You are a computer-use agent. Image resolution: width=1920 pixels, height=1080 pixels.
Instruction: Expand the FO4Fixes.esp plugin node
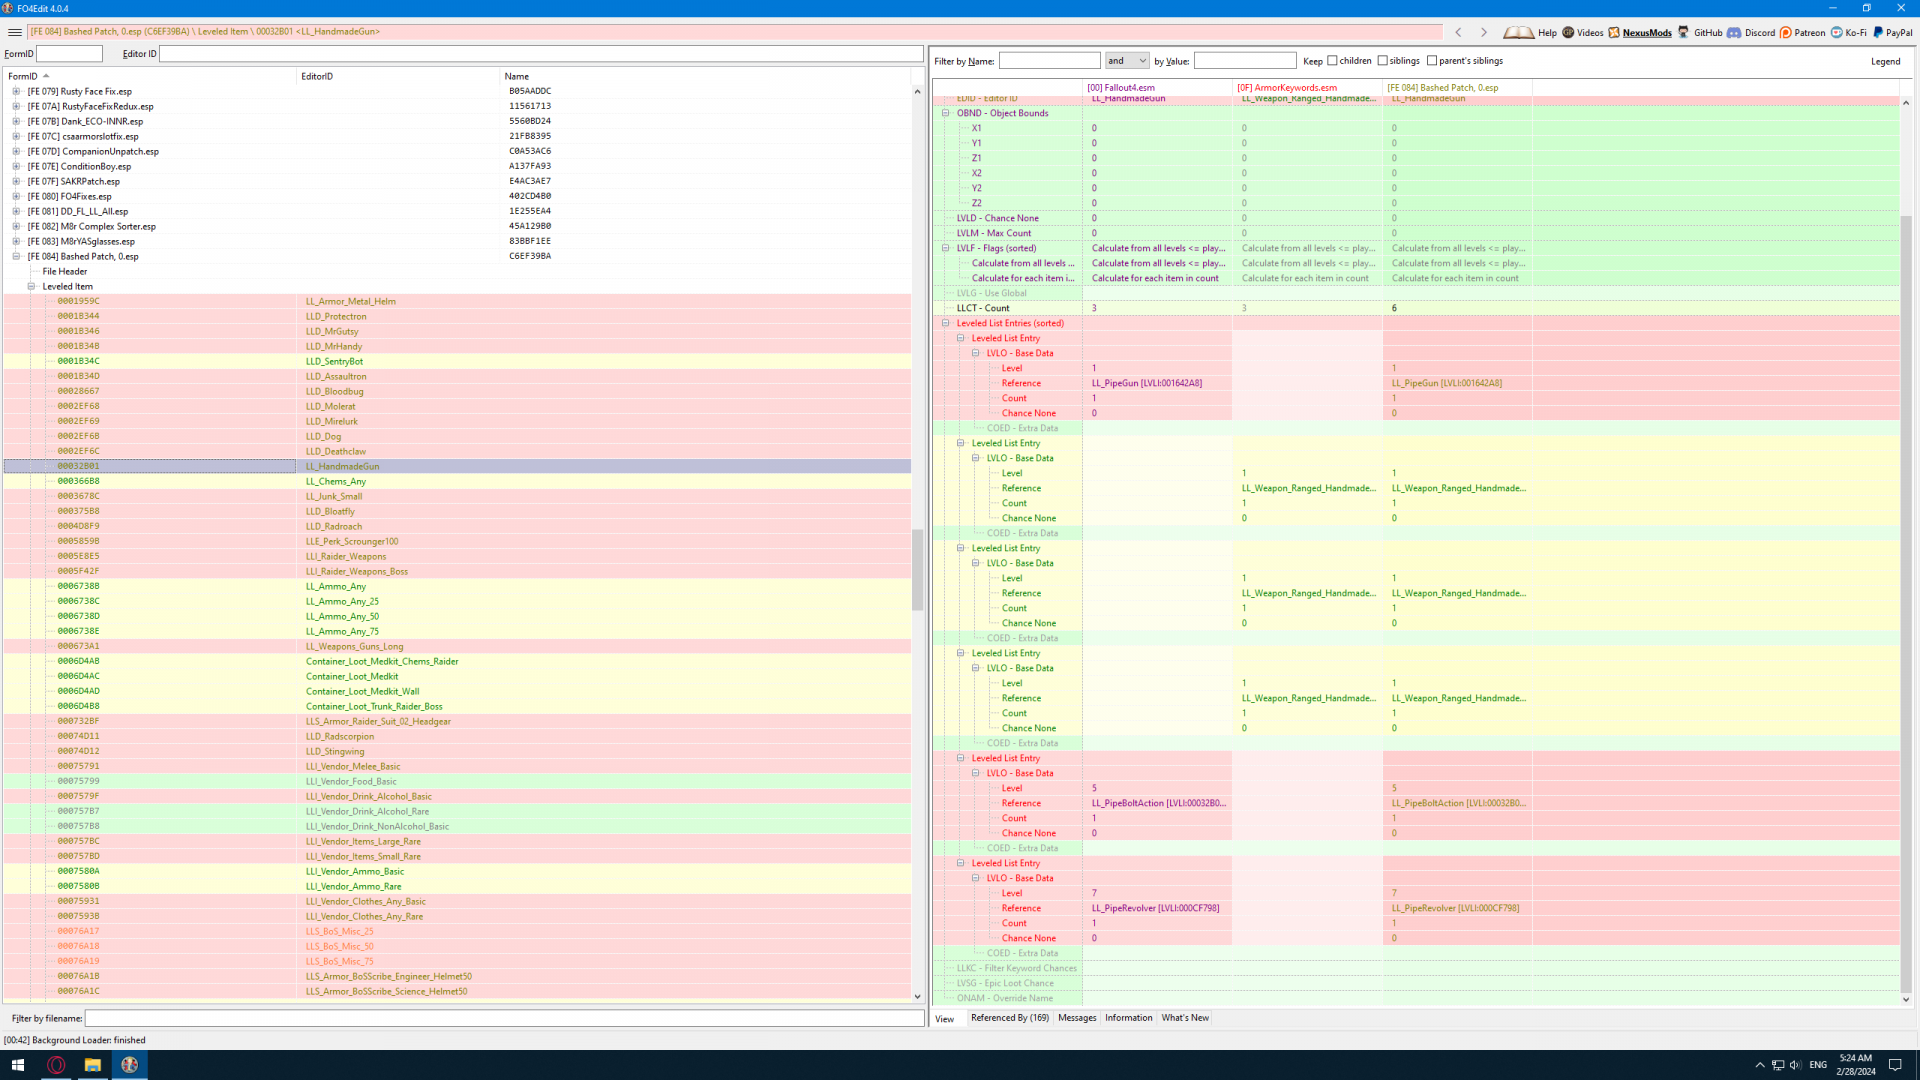[x=16, y=196]
